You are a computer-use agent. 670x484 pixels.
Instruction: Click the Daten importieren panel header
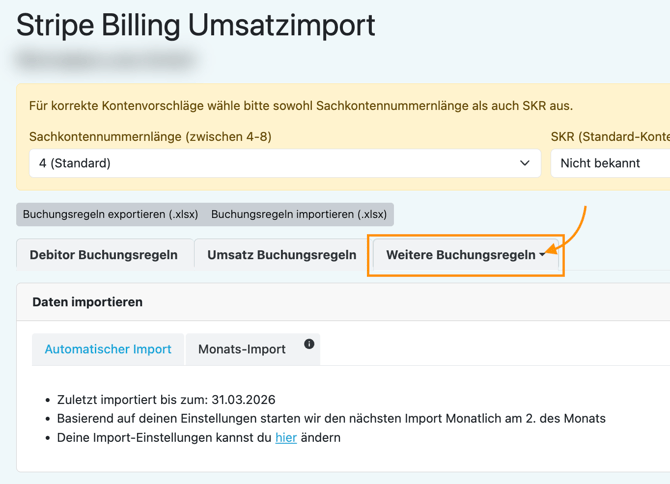click(x=88, y=302)
